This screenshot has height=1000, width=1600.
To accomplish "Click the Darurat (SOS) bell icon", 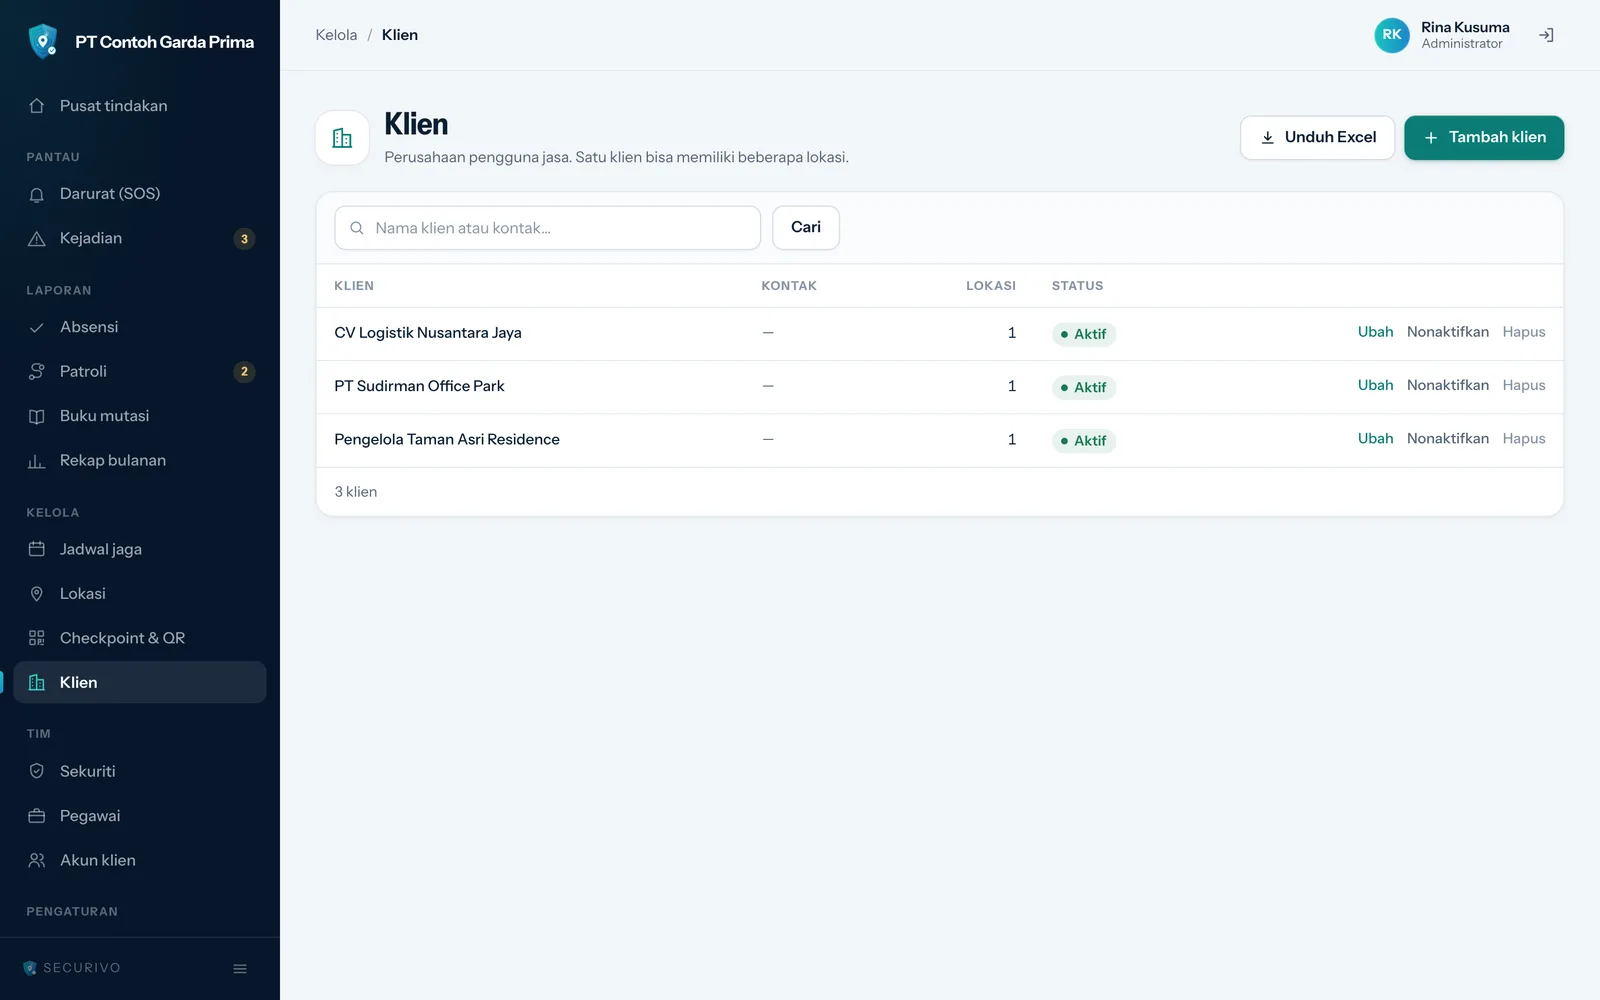I will (x=37, y=194).
